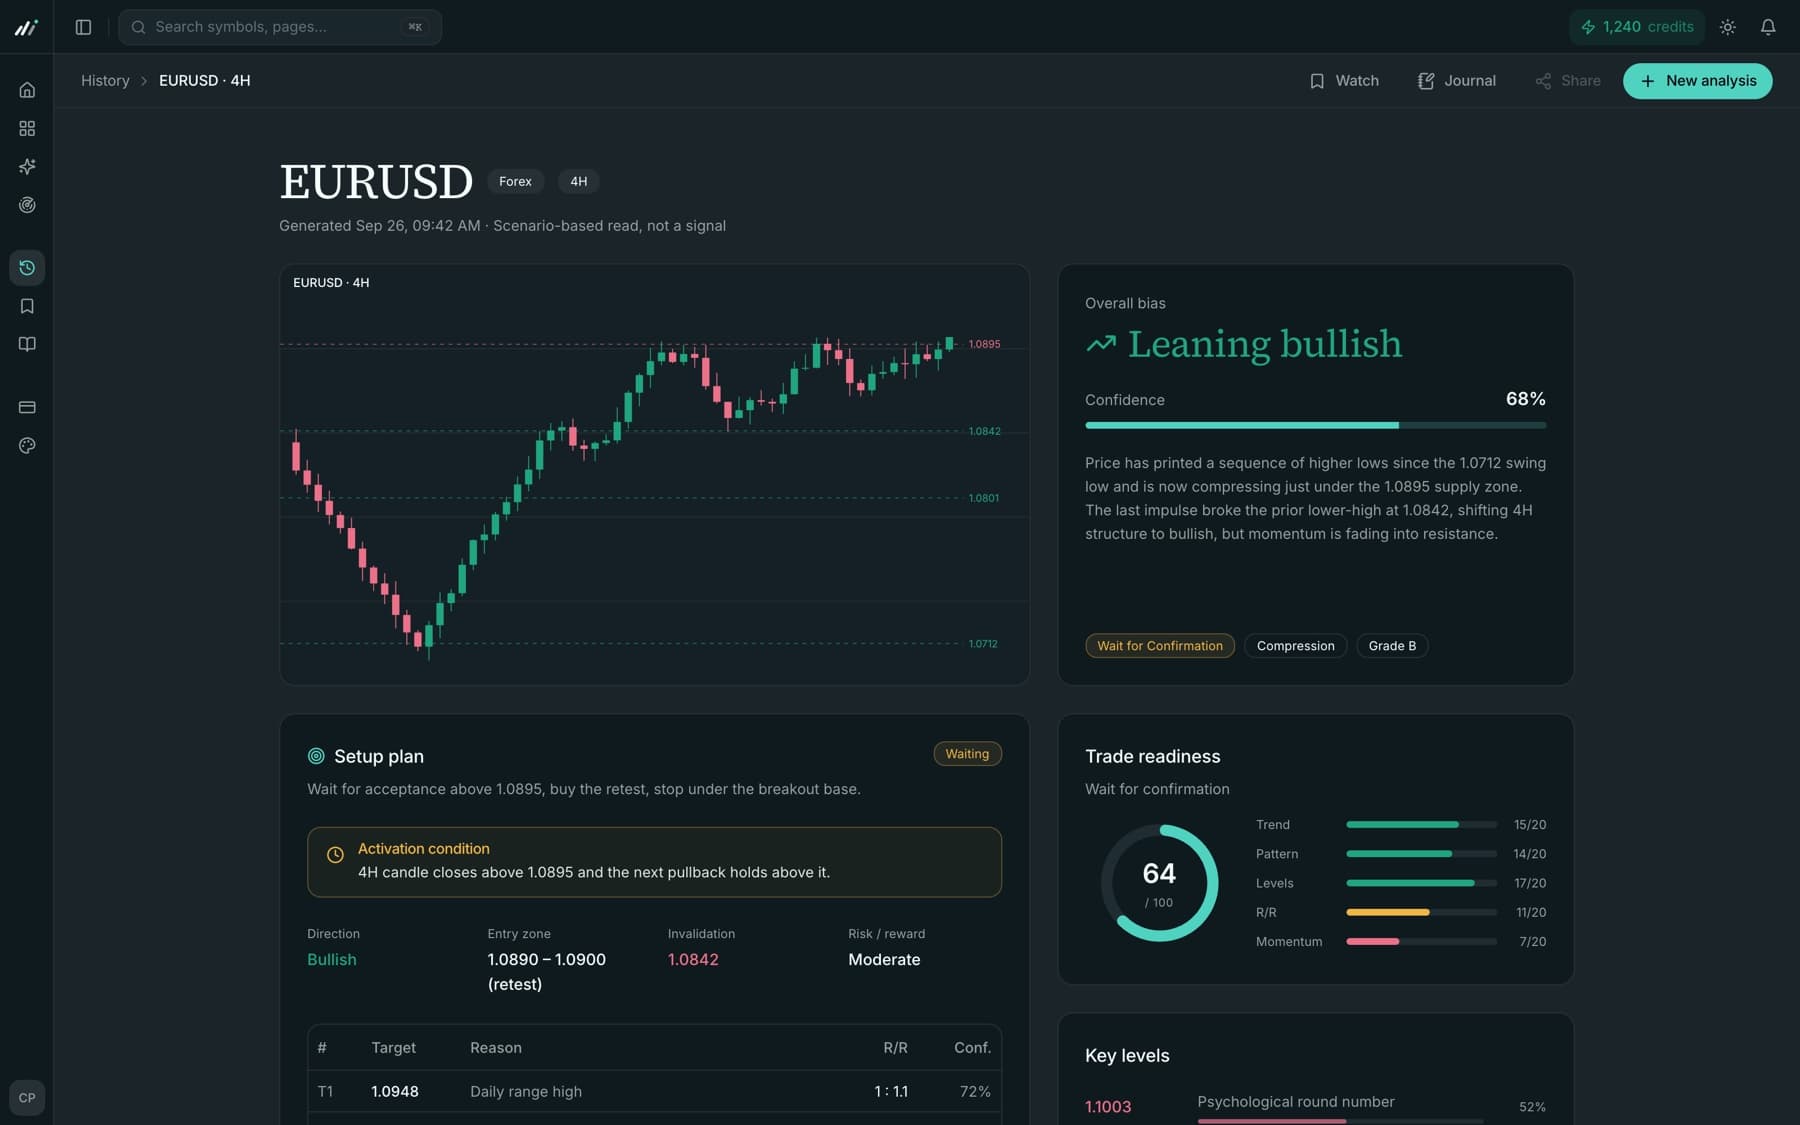Click the "1.0890 – 1.0900" entry zone value
This screenshot has width=1800, height=1125.
(x=546, y=960)
